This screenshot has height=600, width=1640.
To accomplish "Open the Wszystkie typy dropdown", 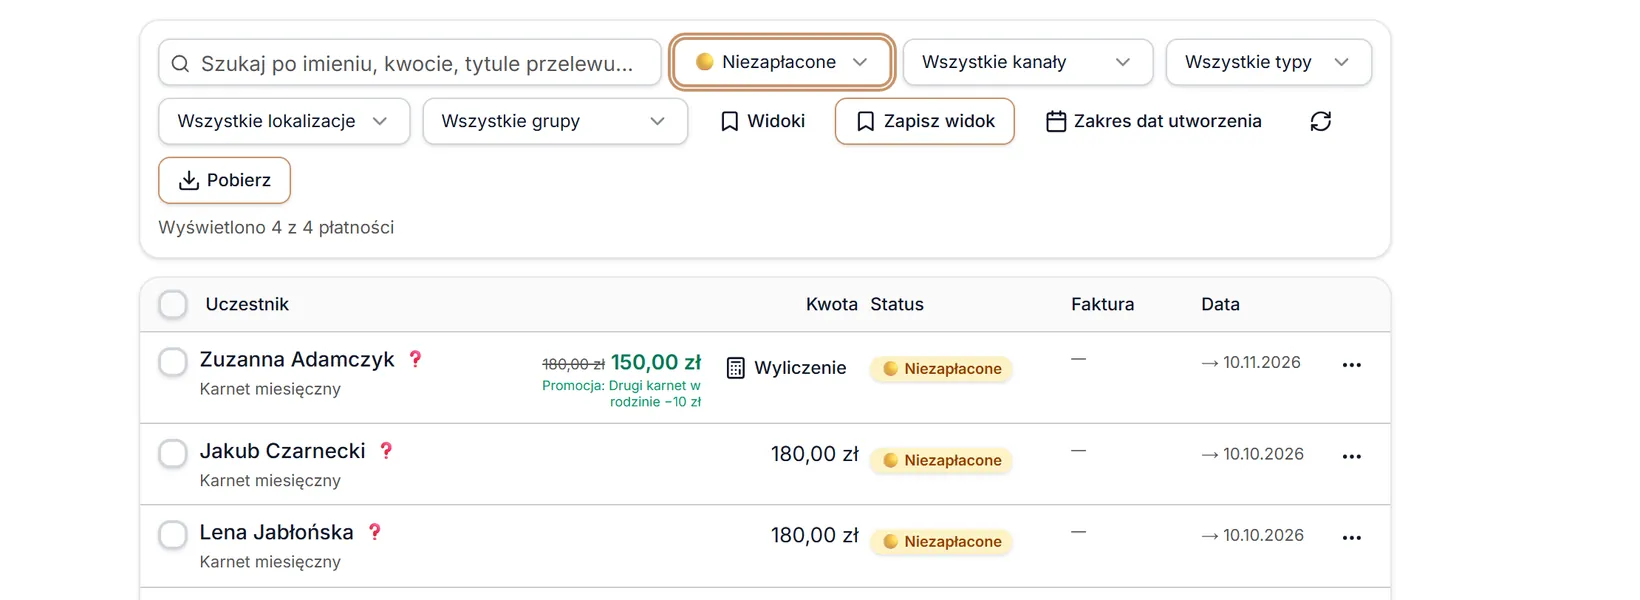I will point(1268,62).
